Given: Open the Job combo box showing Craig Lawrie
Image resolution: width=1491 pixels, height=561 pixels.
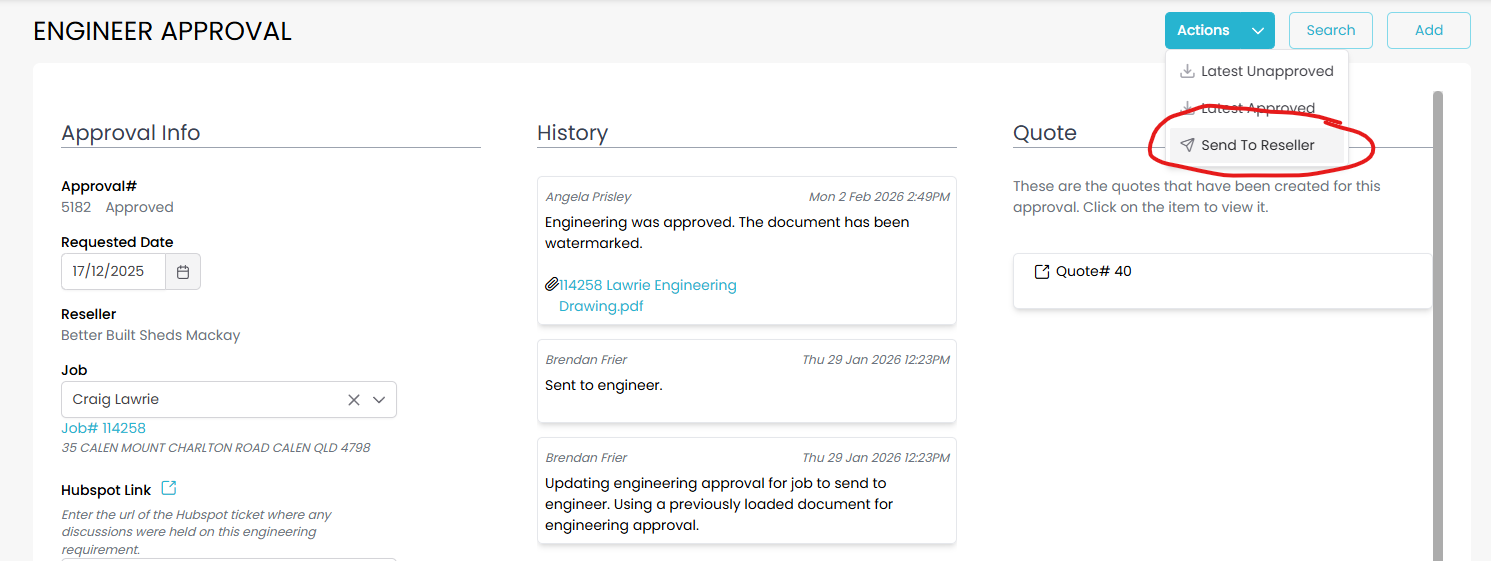Looking at the screenshot, I should tap(200, 400).
